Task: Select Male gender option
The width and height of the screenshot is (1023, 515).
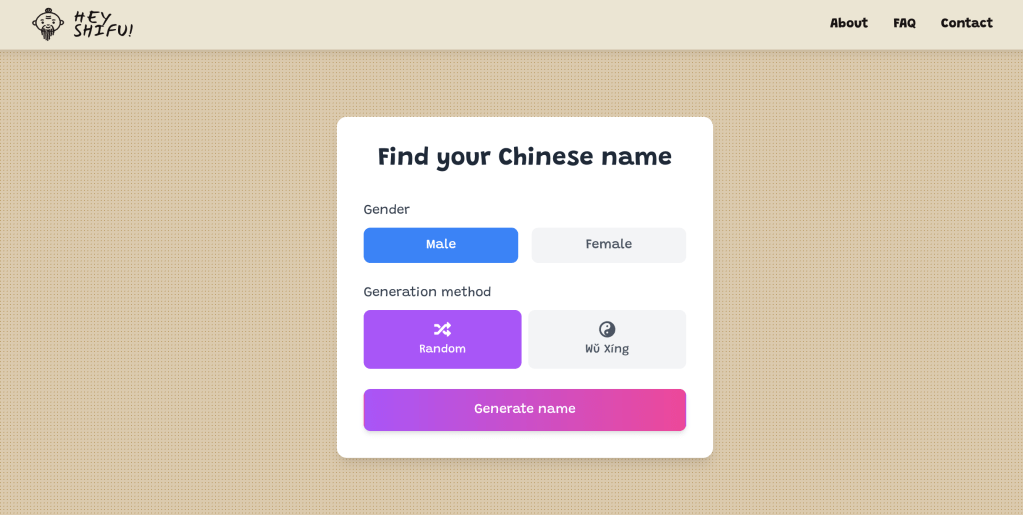Action: pyautogui.click(x=440, y=245)
